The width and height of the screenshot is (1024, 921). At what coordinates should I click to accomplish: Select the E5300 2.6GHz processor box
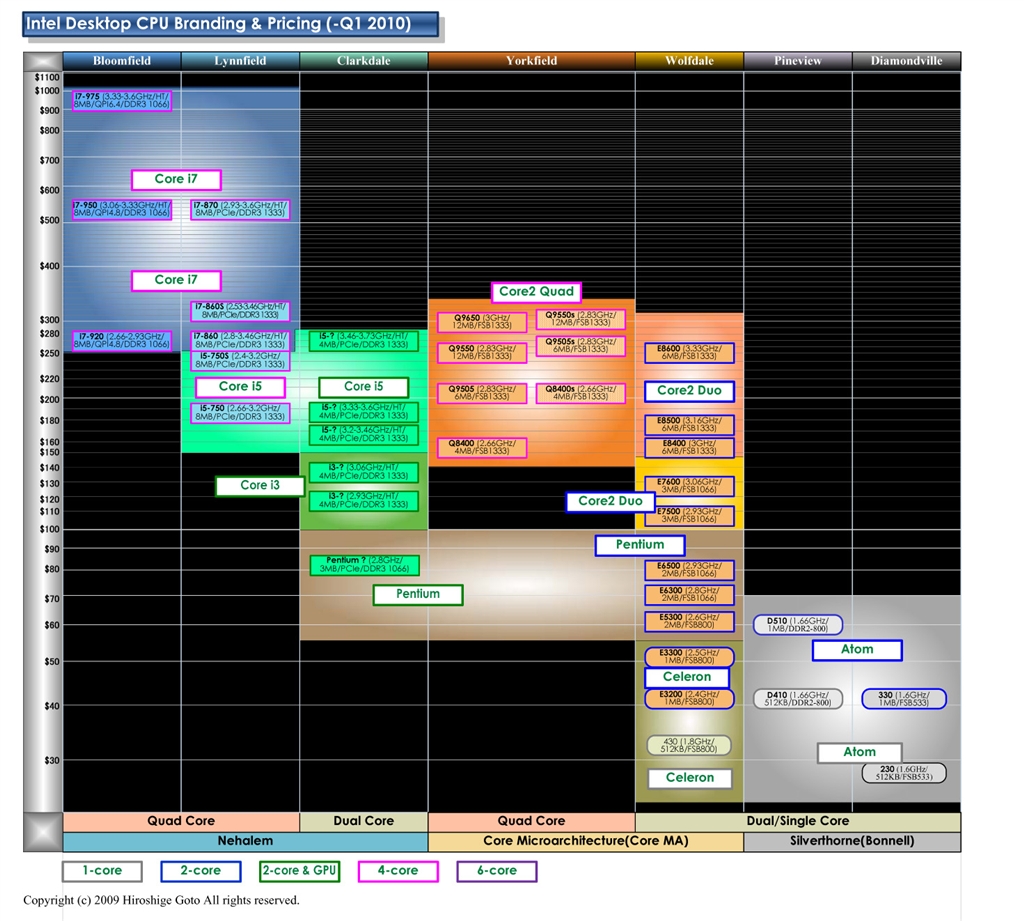[689, 621]
